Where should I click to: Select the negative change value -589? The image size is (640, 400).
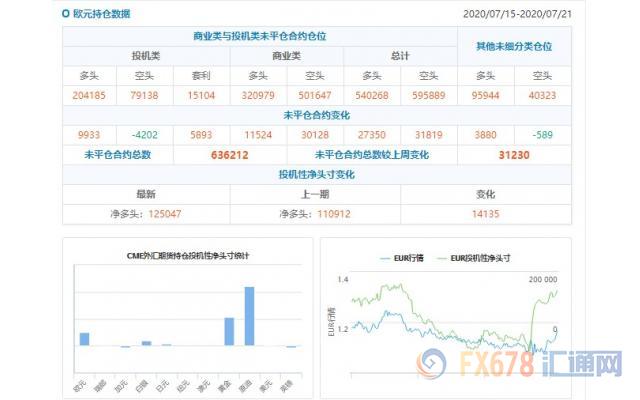[542, 135]
